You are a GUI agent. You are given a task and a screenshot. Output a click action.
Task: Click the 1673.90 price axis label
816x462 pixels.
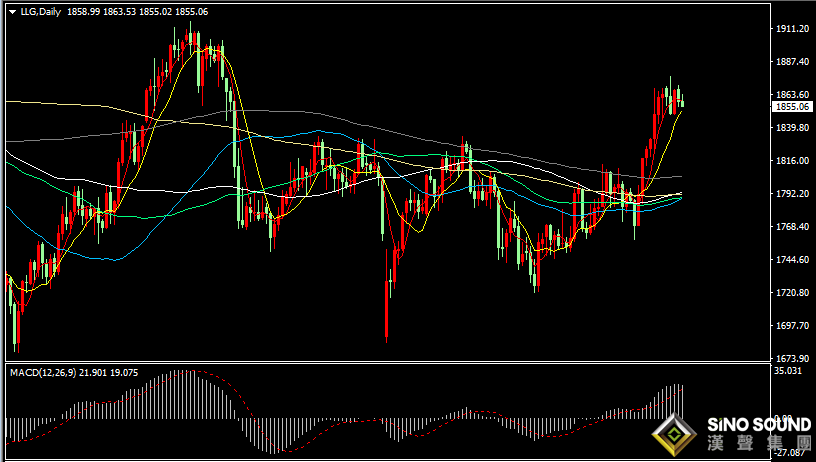point(793,358)
